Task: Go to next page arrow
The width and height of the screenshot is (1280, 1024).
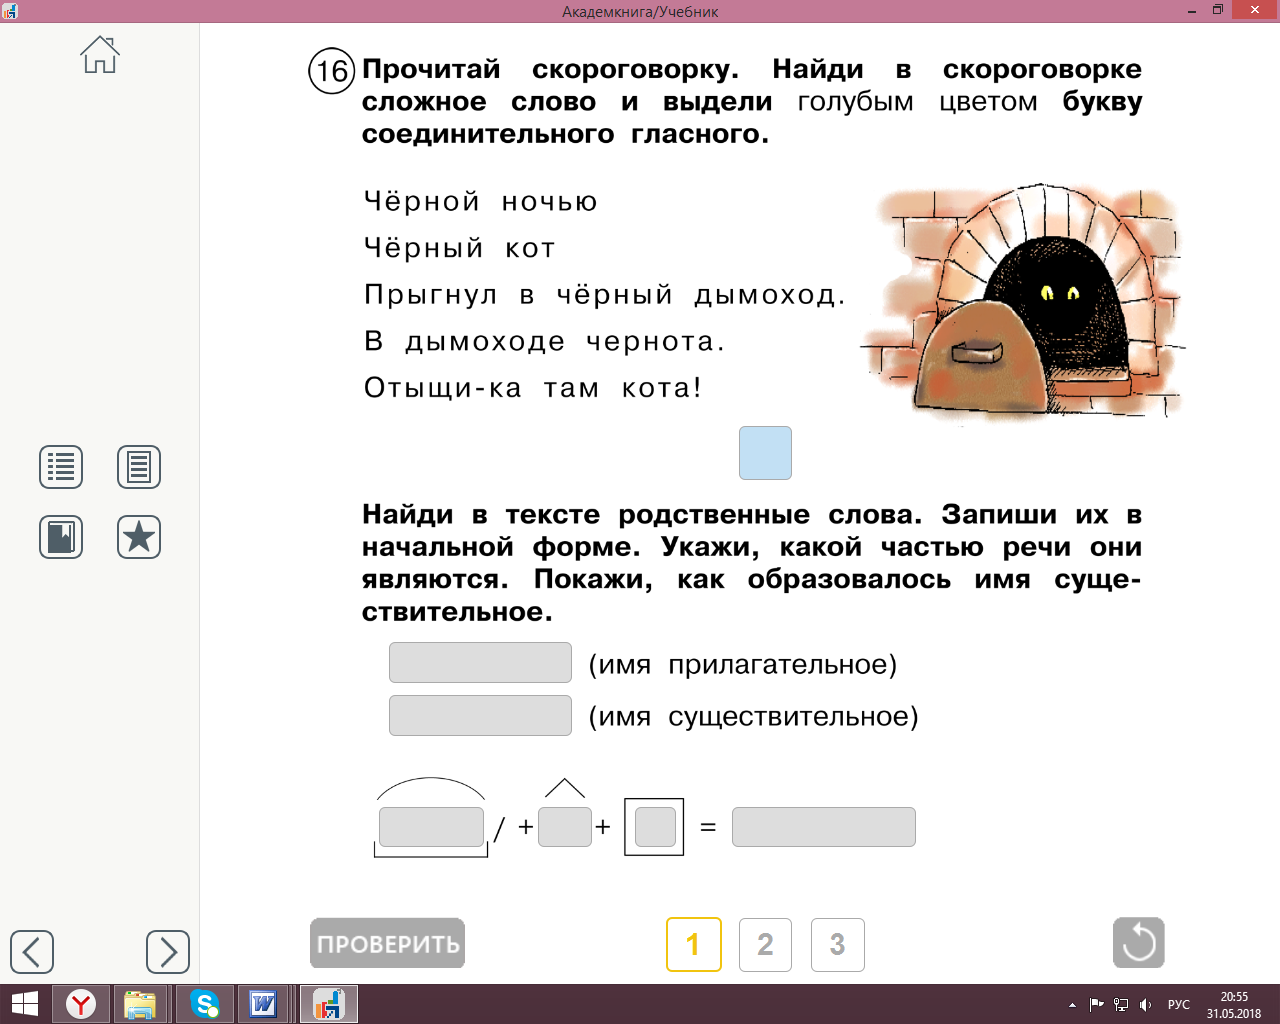Action: click(168, 952)
